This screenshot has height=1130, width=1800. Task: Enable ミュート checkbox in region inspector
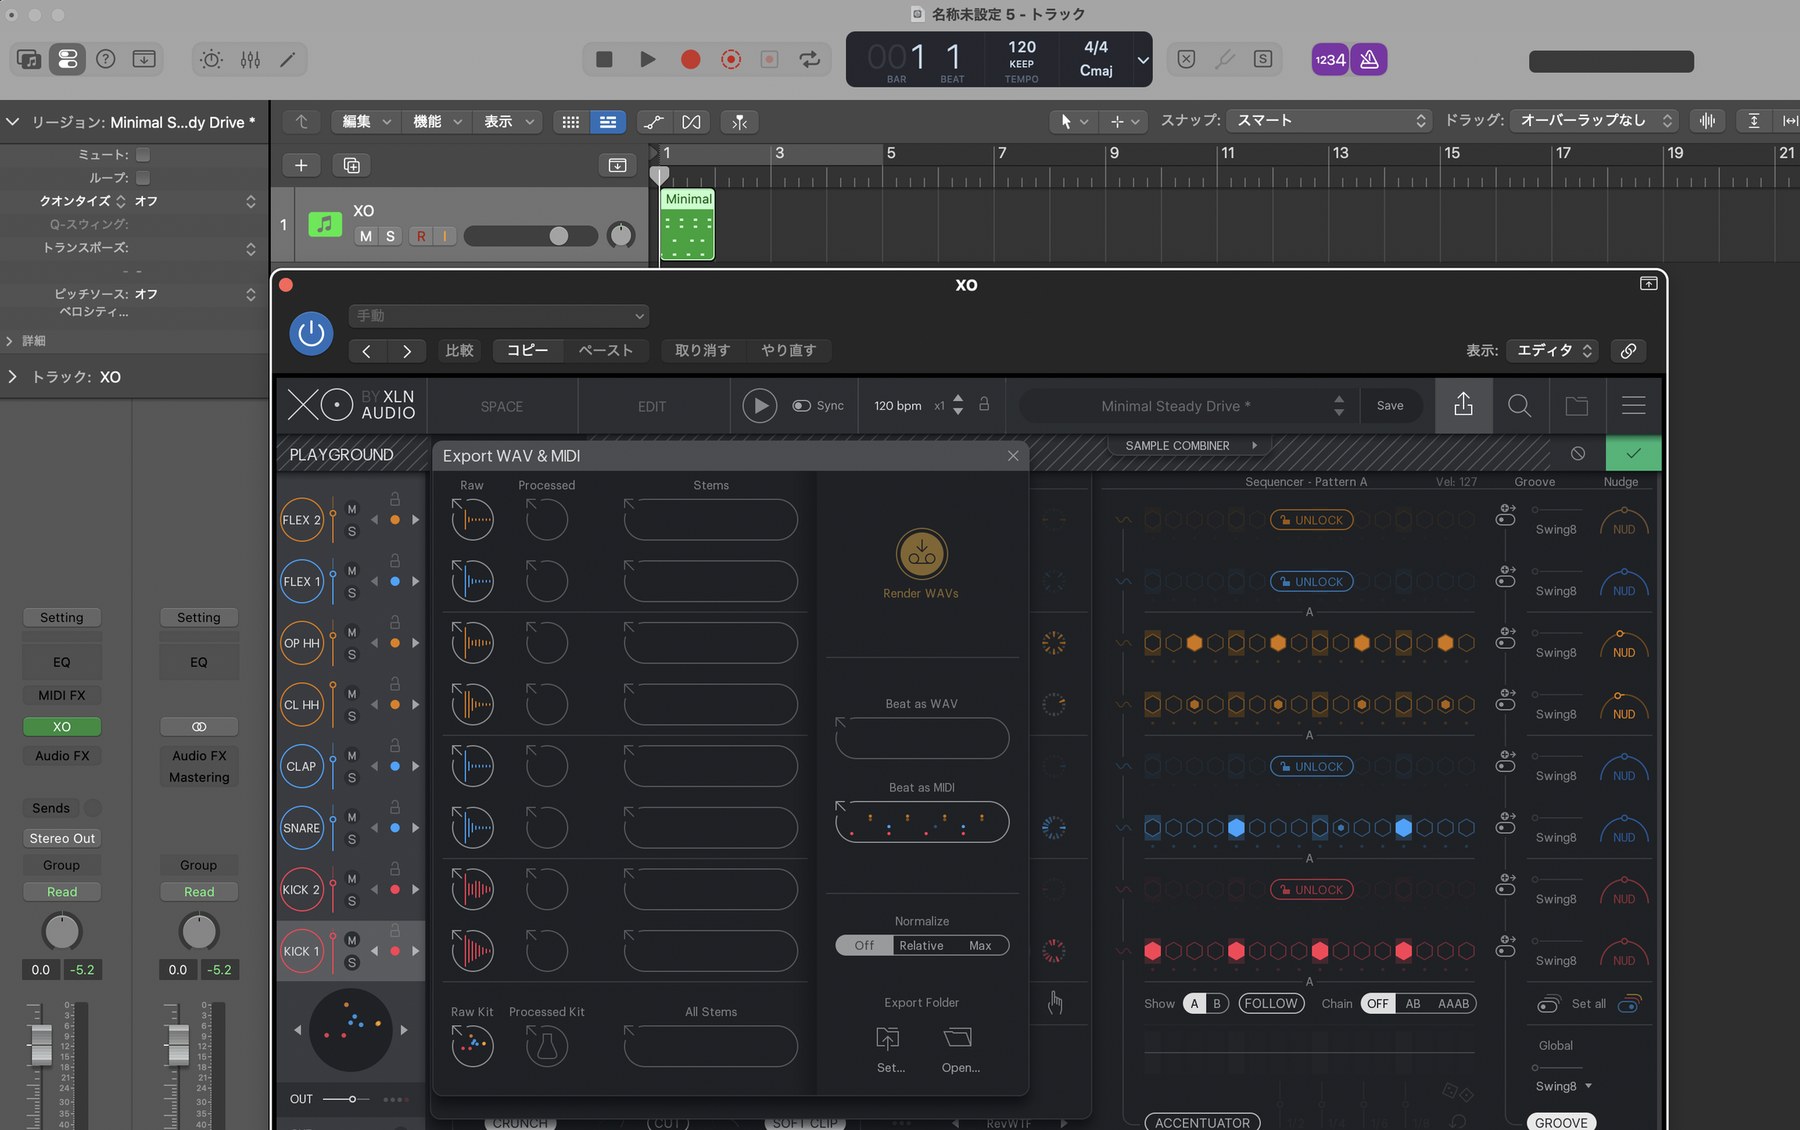coord(143,155)
